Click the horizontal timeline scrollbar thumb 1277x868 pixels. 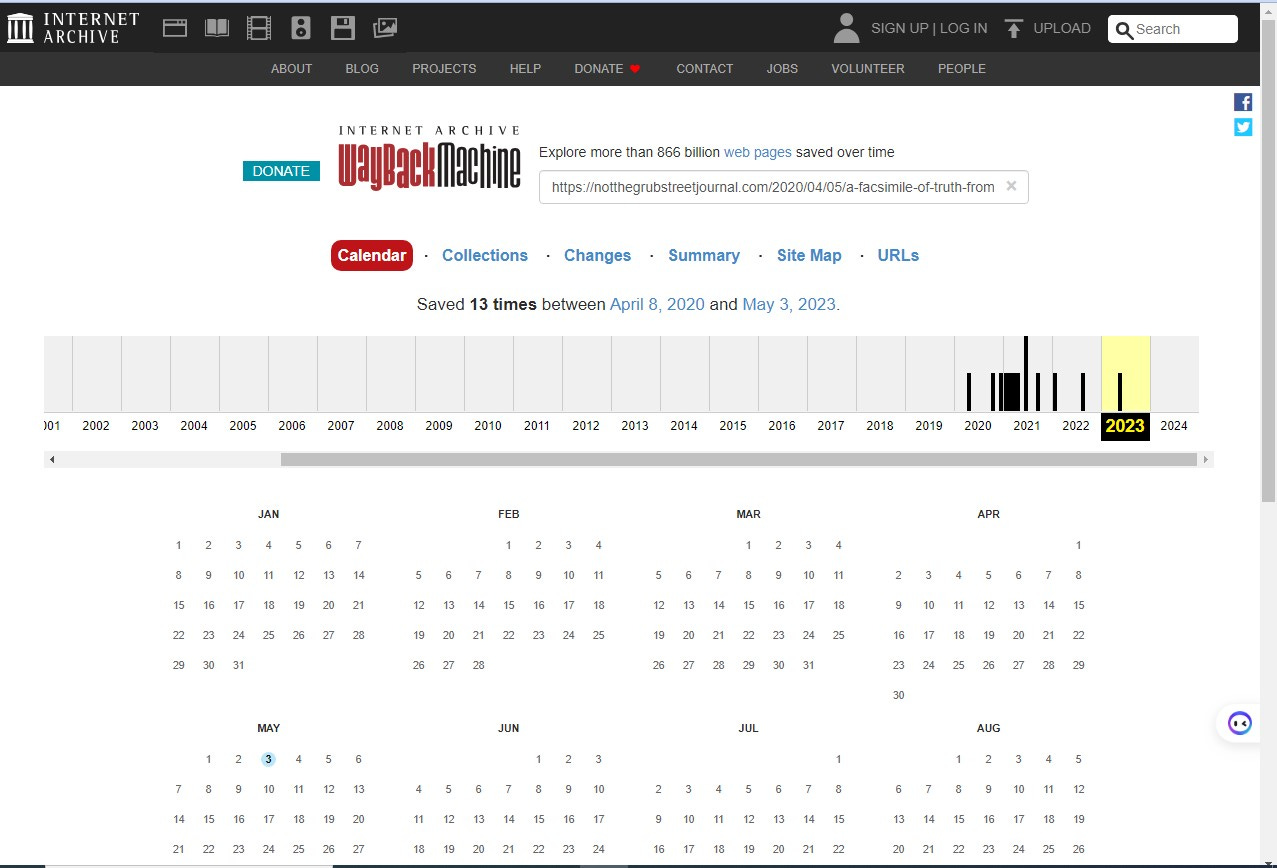pos(738,459)
